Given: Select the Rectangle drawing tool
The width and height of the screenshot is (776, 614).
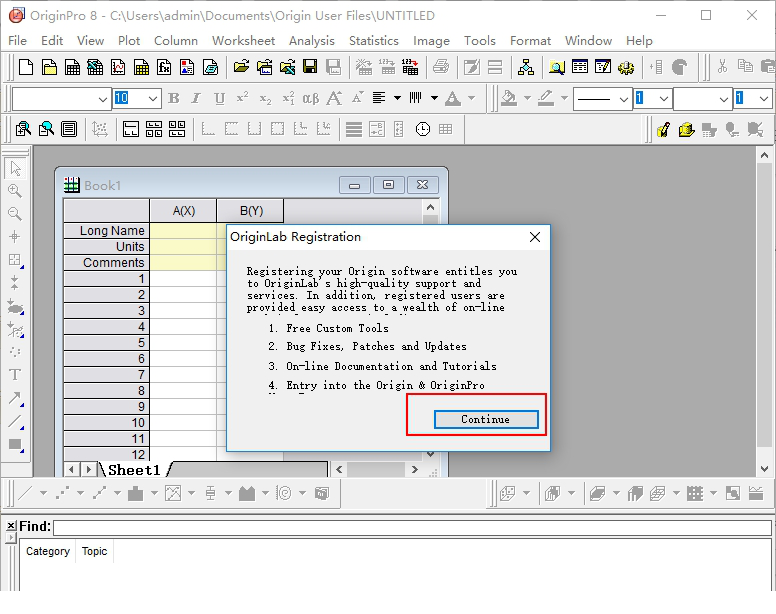Looking at the screenshot, I should click(x=15, y=444).
